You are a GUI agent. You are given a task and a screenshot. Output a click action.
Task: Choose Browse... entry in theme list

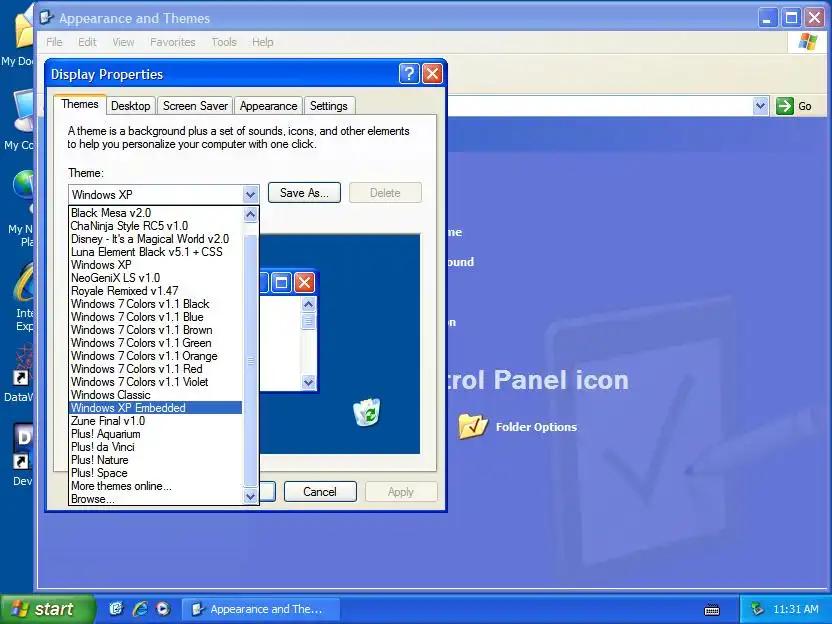[156, 499]
